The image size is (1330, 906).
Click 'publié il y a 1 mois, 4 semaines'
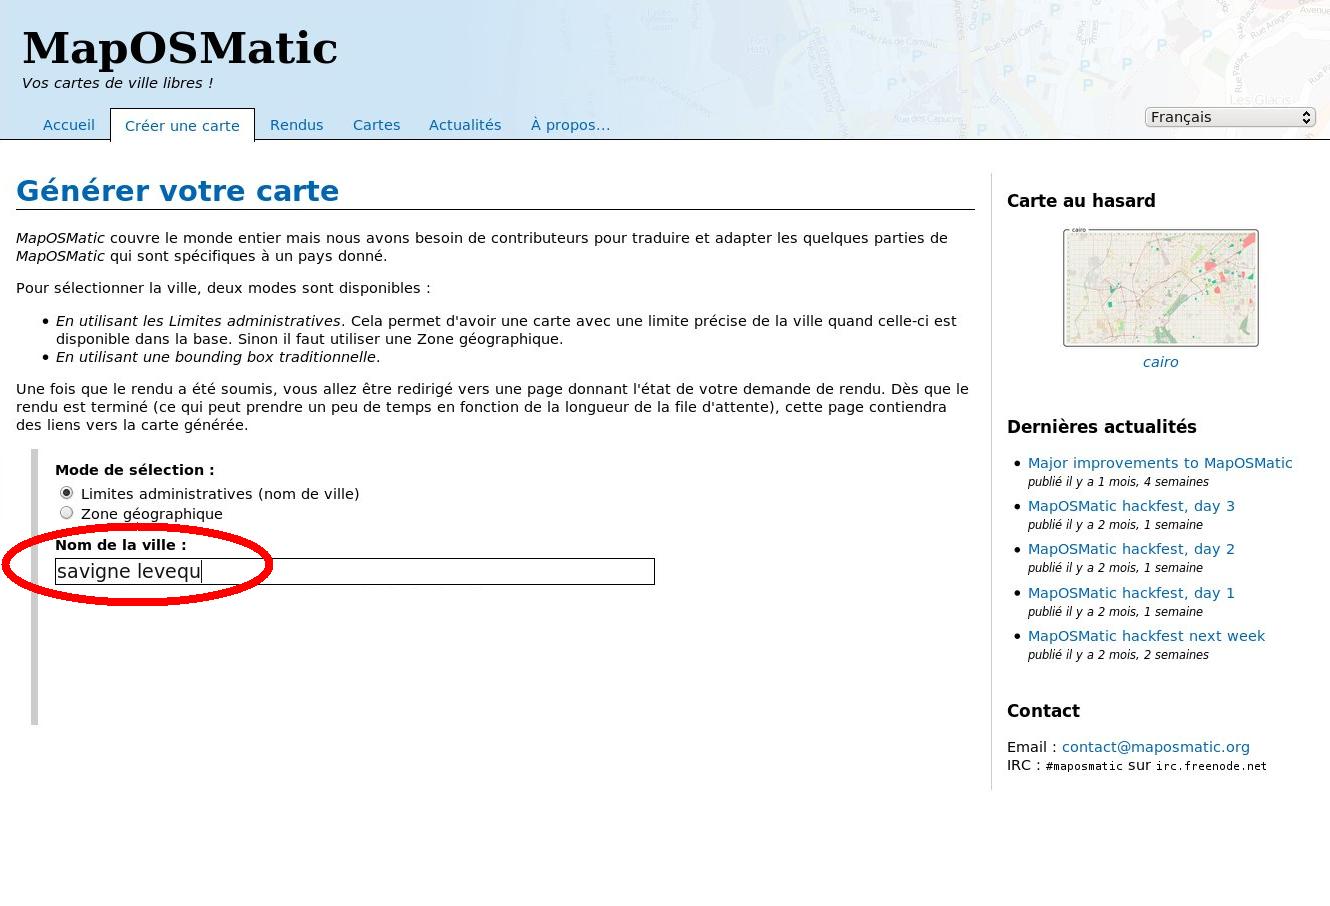[x=1118, y=482]
